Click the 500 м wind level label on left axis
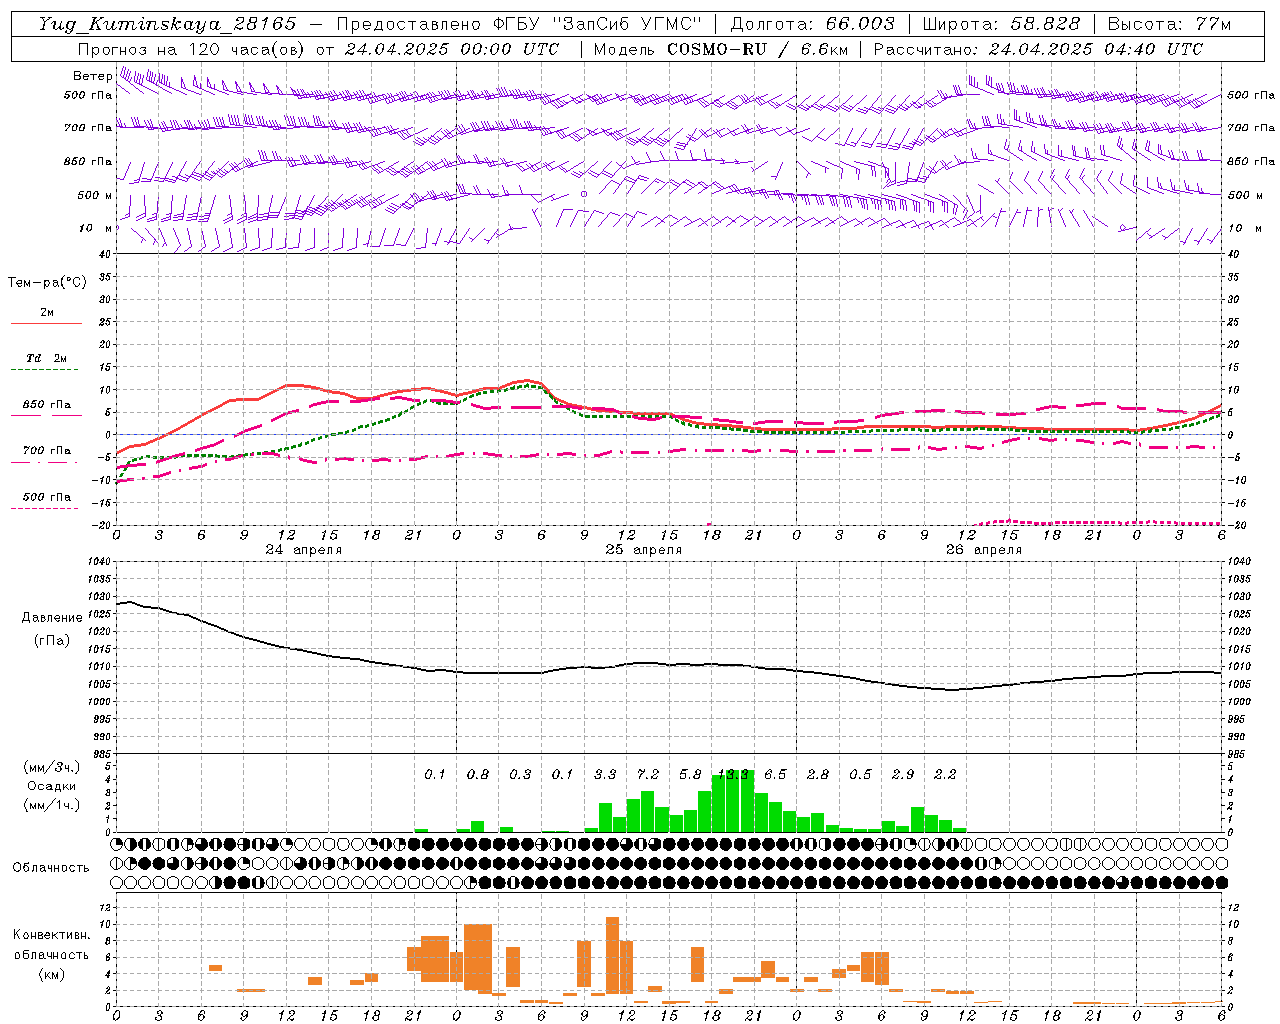Screen dimensions: 1280x1024 pyautogui.click(x=95, y=195)
